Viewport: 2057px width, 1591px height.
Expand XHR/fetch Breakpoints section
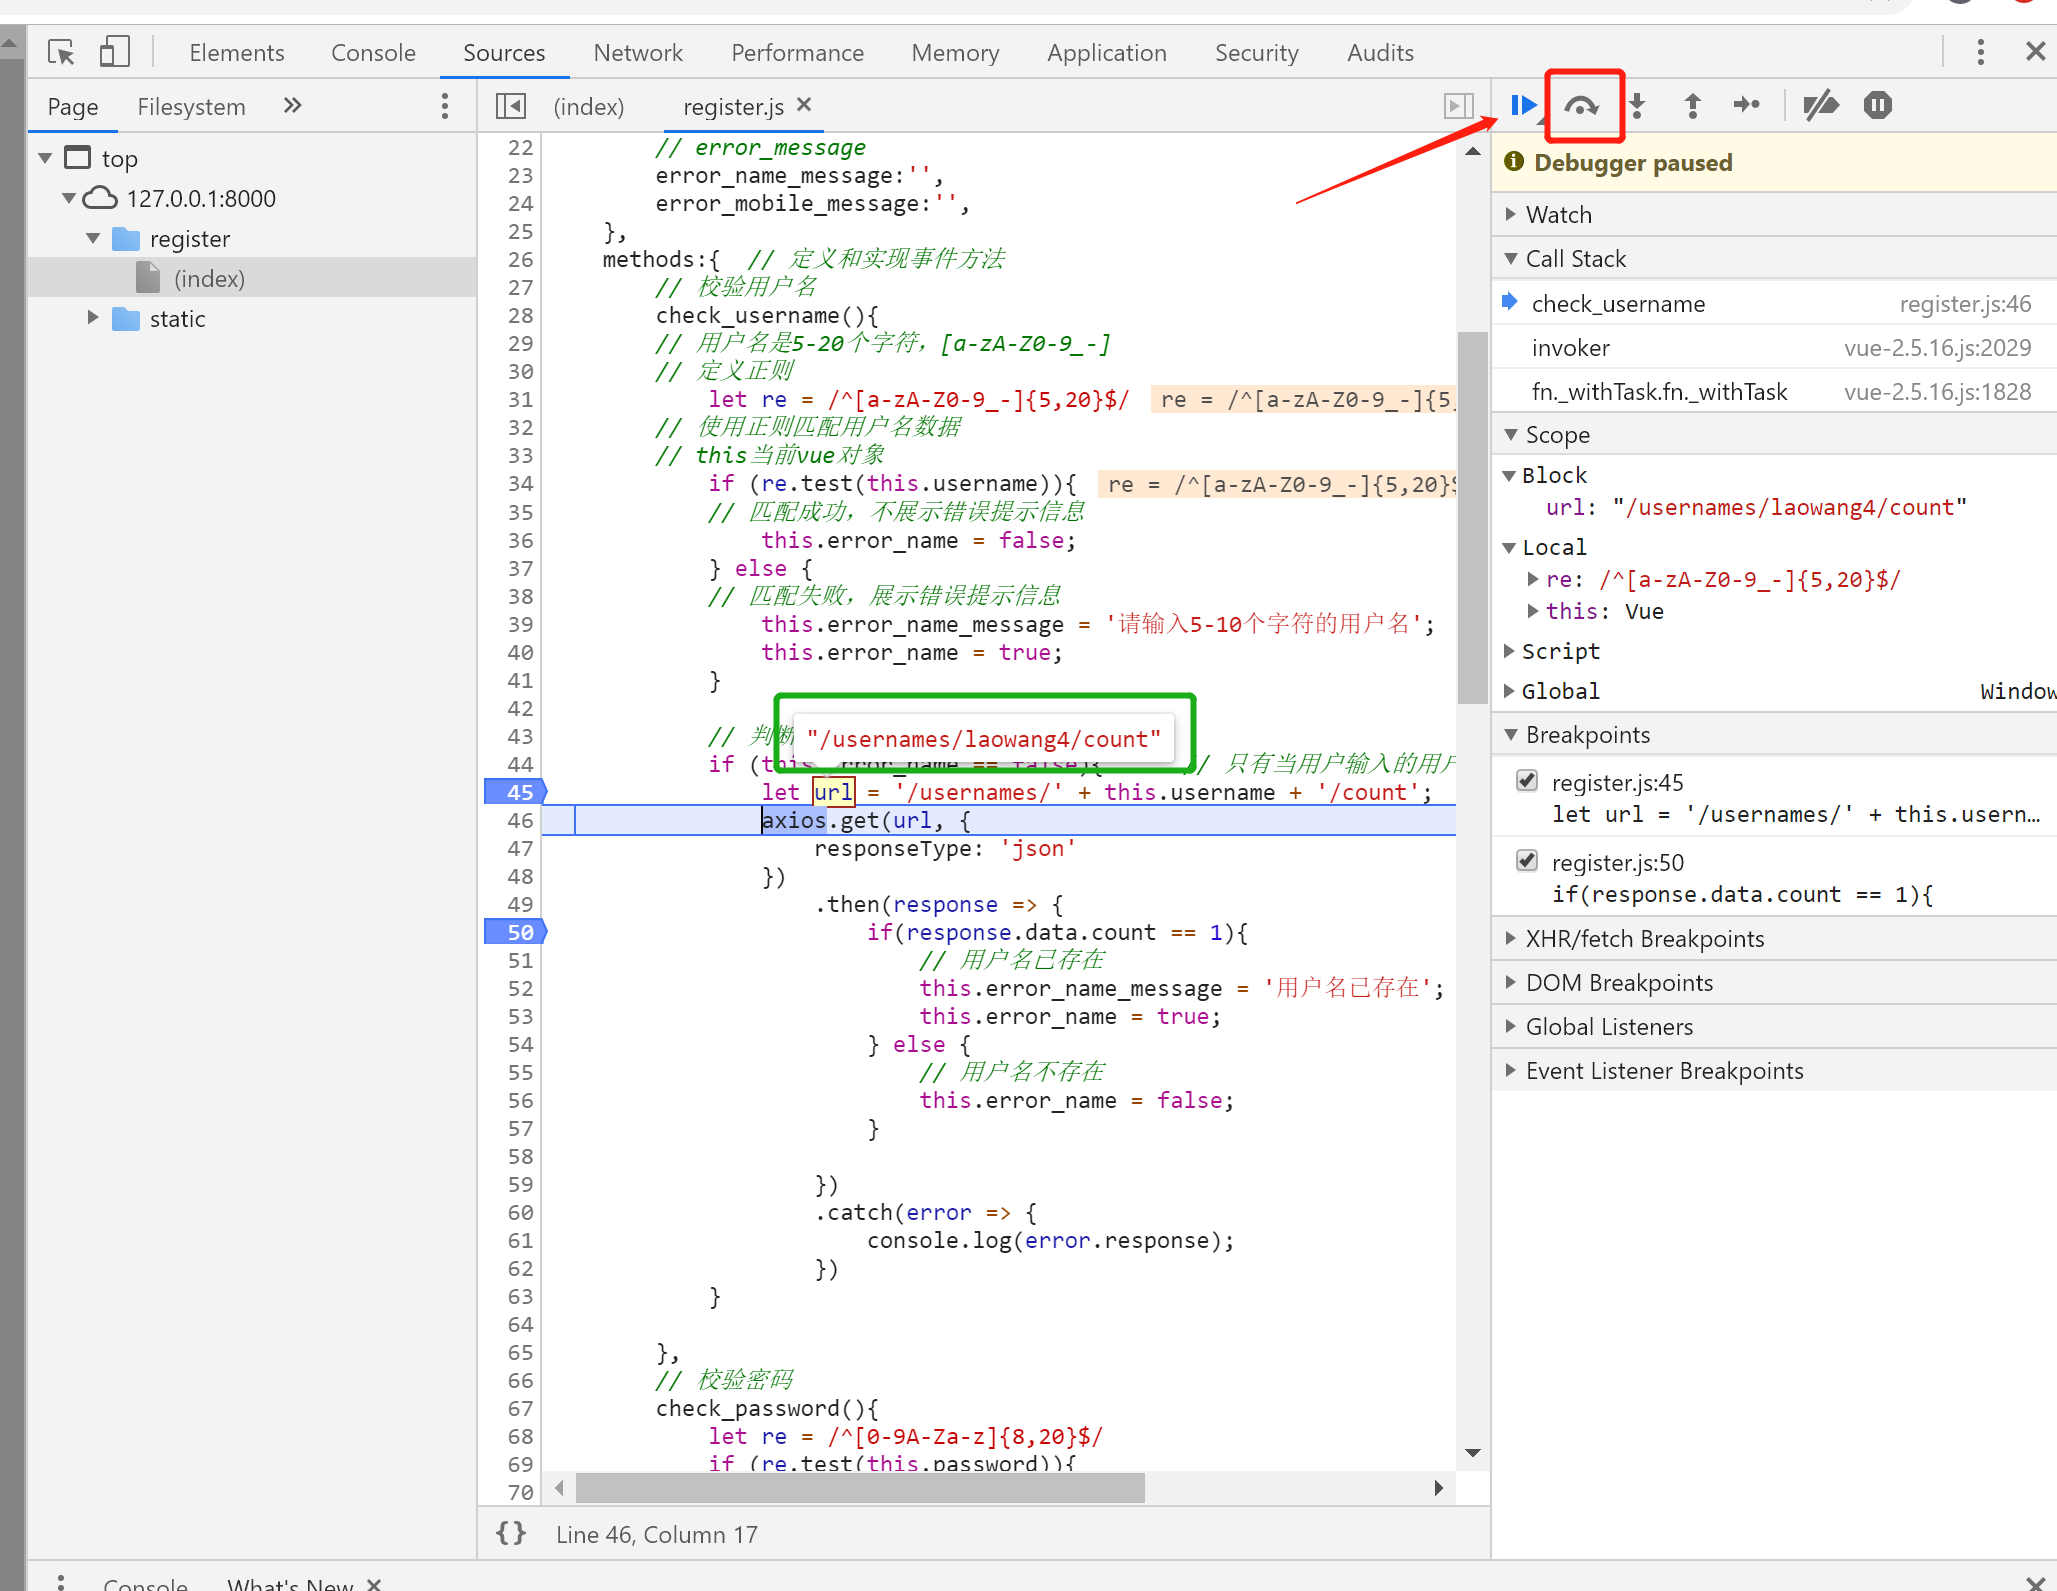pyautogui.click(x=1644, y=938)
